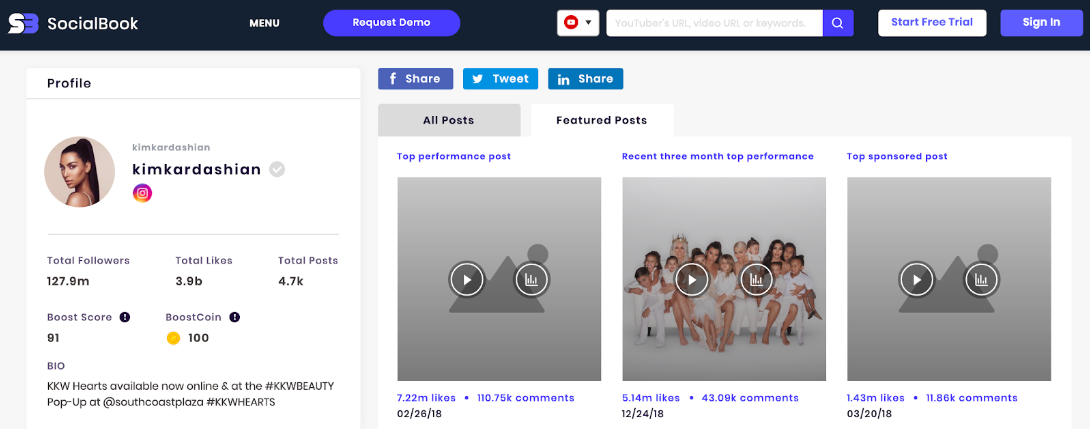Share profile on LinkedIn

coord(585,79)
